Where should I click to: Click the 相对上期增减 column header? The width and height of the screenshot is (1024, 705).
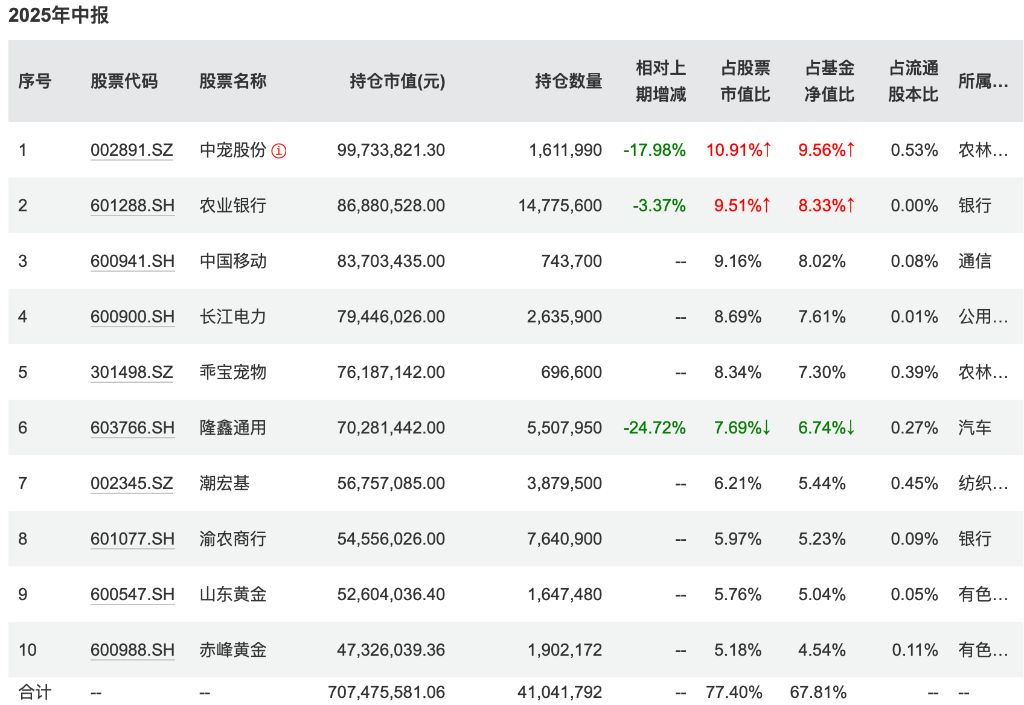tap(661, 81)
